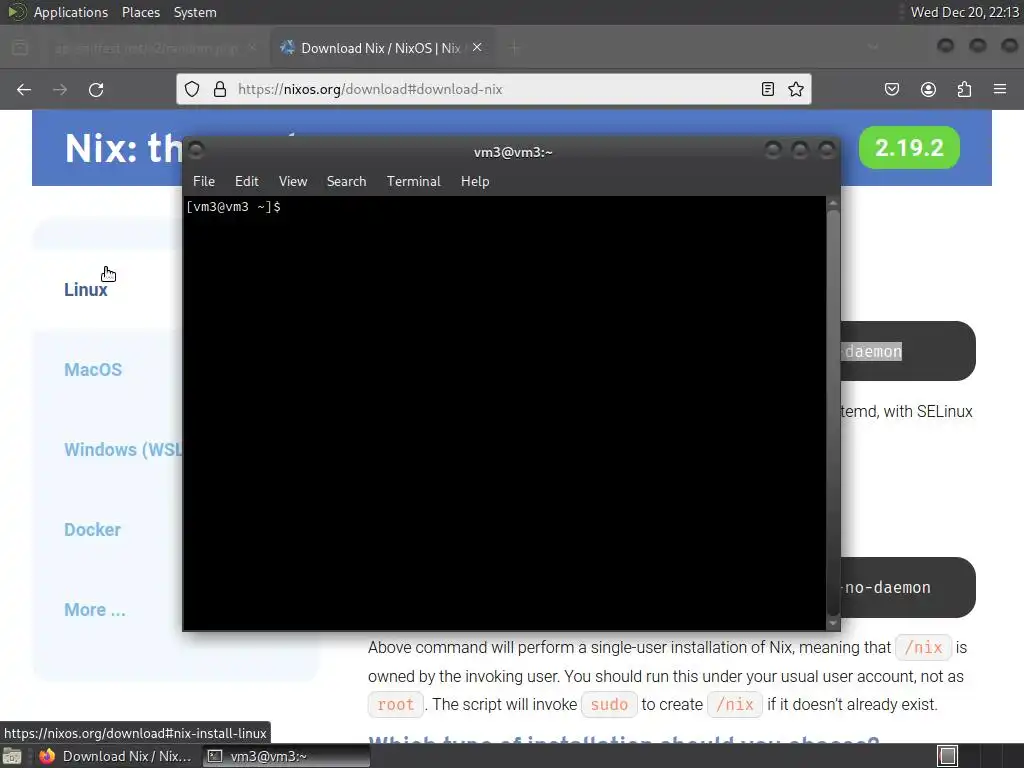This screenshot has width=1024, height=768.
Task: Click the Firefox sidebar toggle icon in tab bar
Action: pos(20,47)
